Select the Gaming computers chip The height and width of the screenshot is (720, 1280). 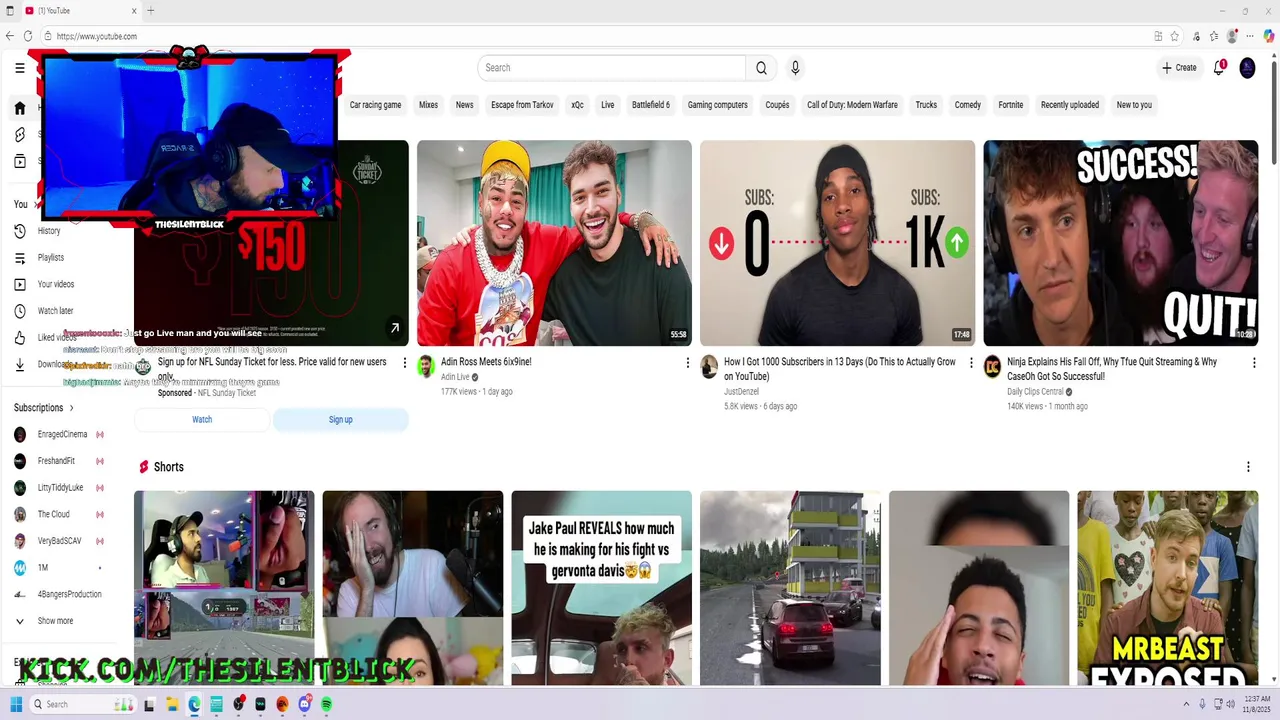coord(717,105)
